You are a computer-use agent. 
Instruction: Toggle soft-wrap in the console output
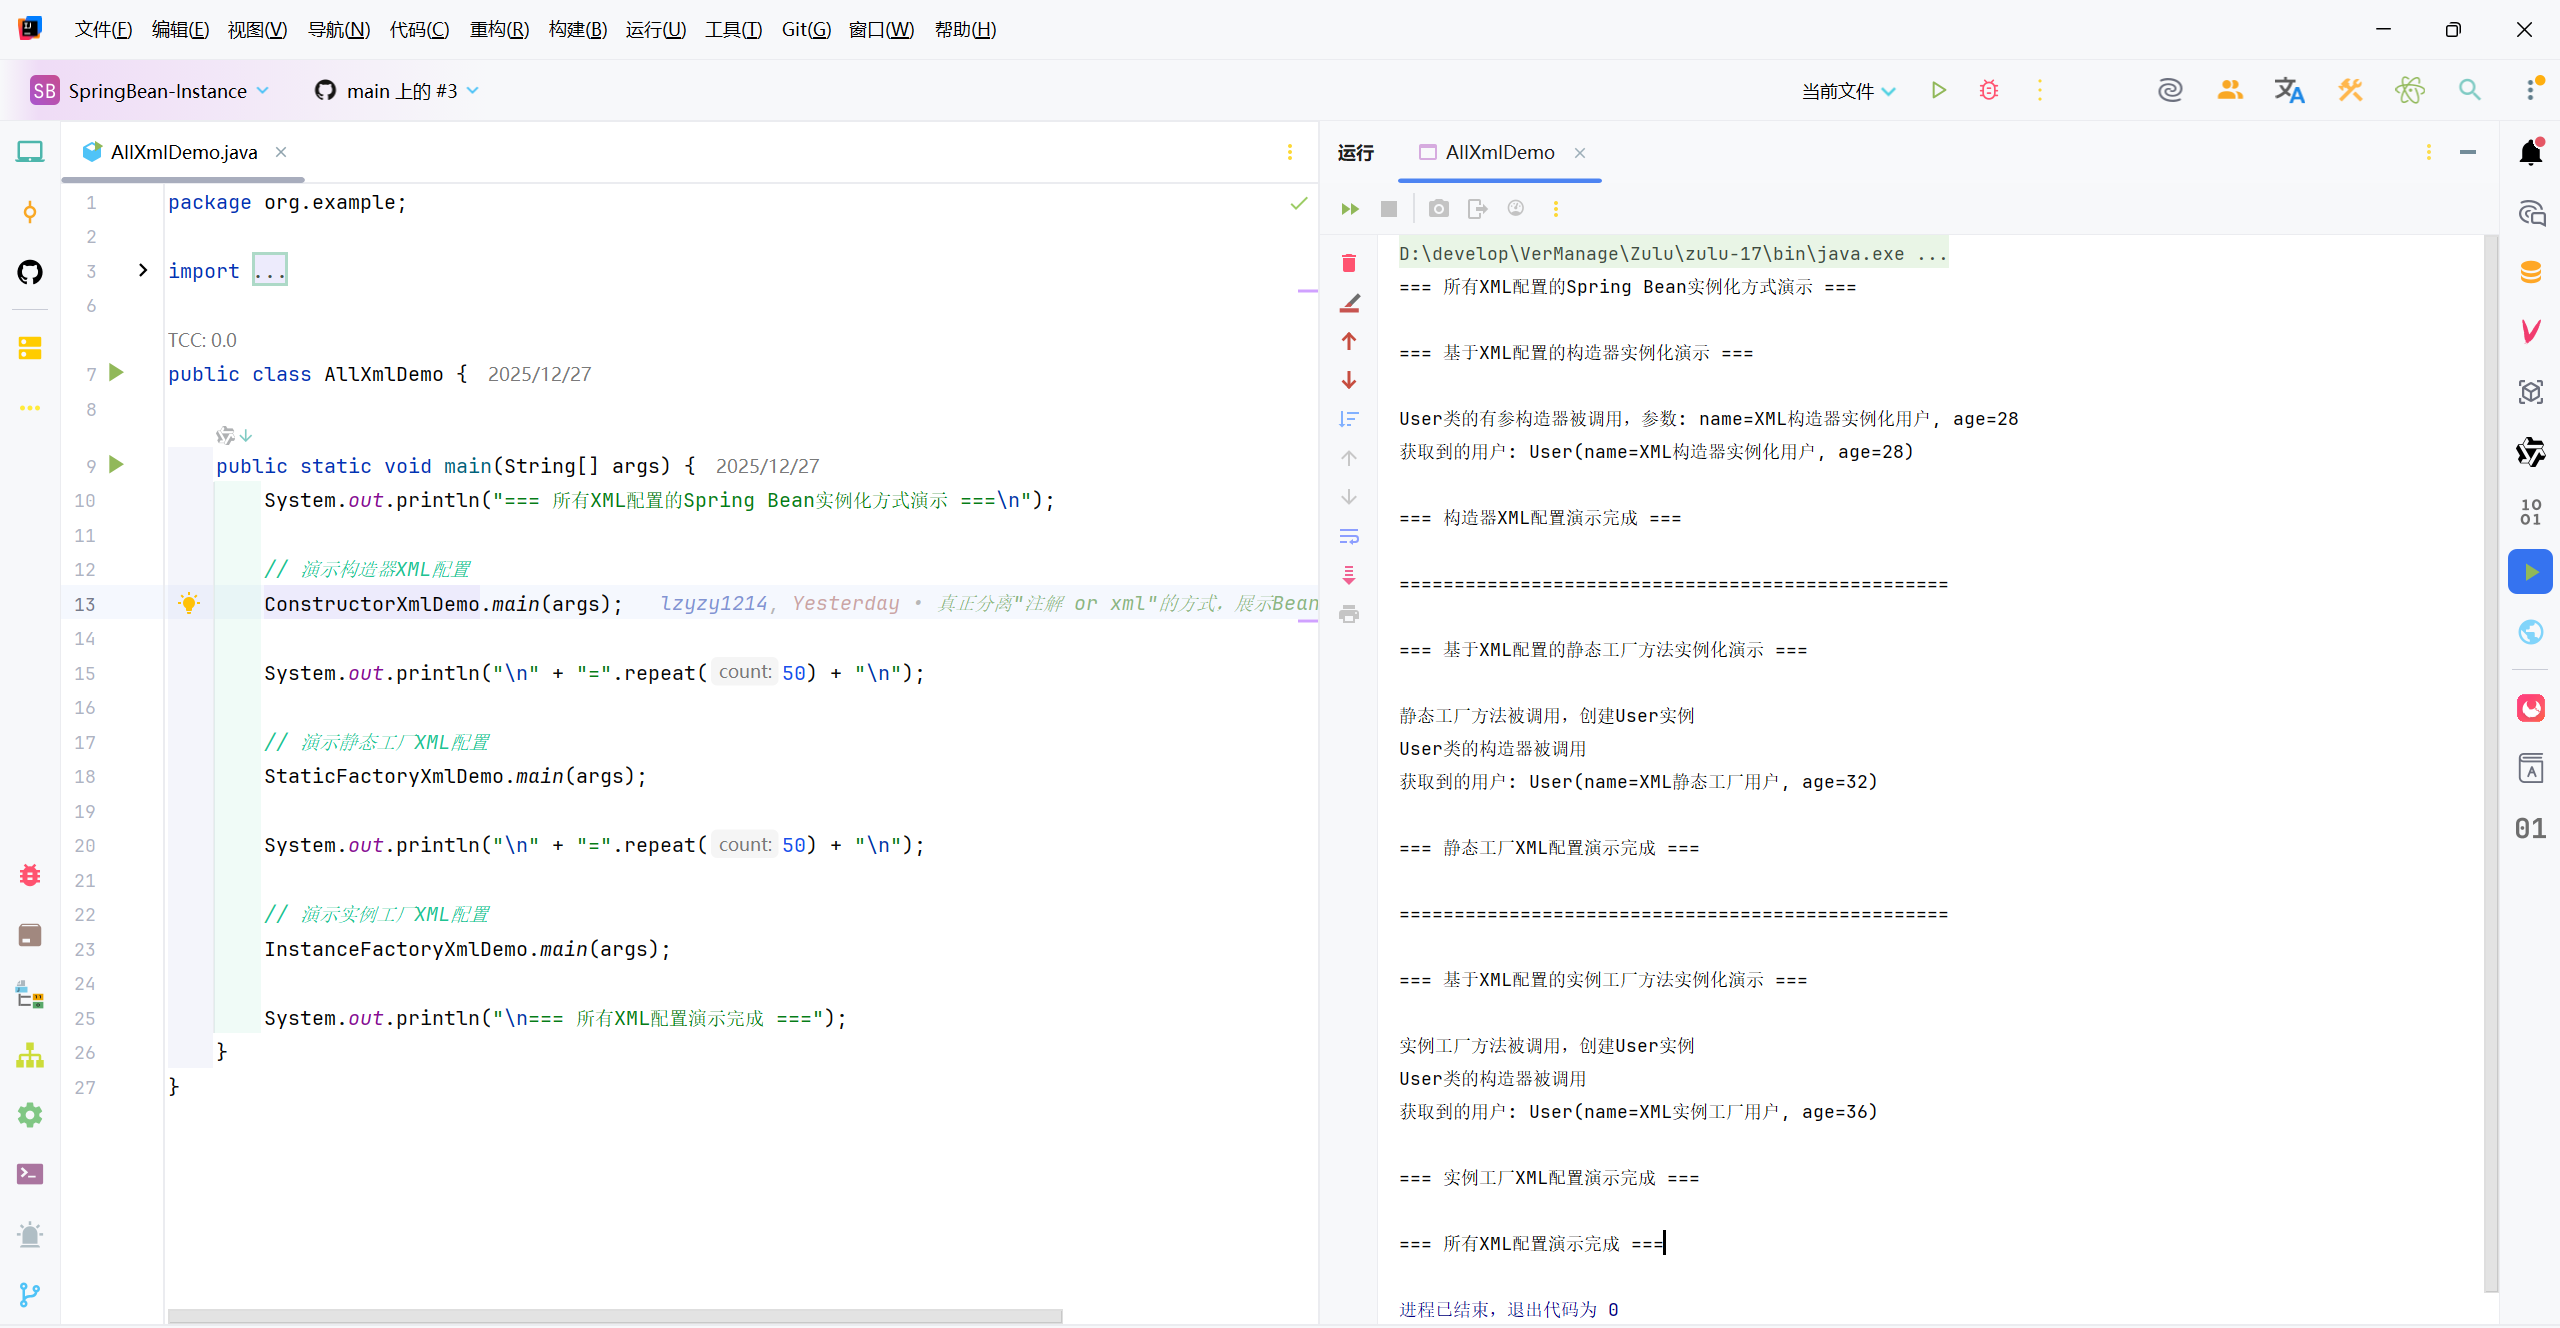point(1349,536)
